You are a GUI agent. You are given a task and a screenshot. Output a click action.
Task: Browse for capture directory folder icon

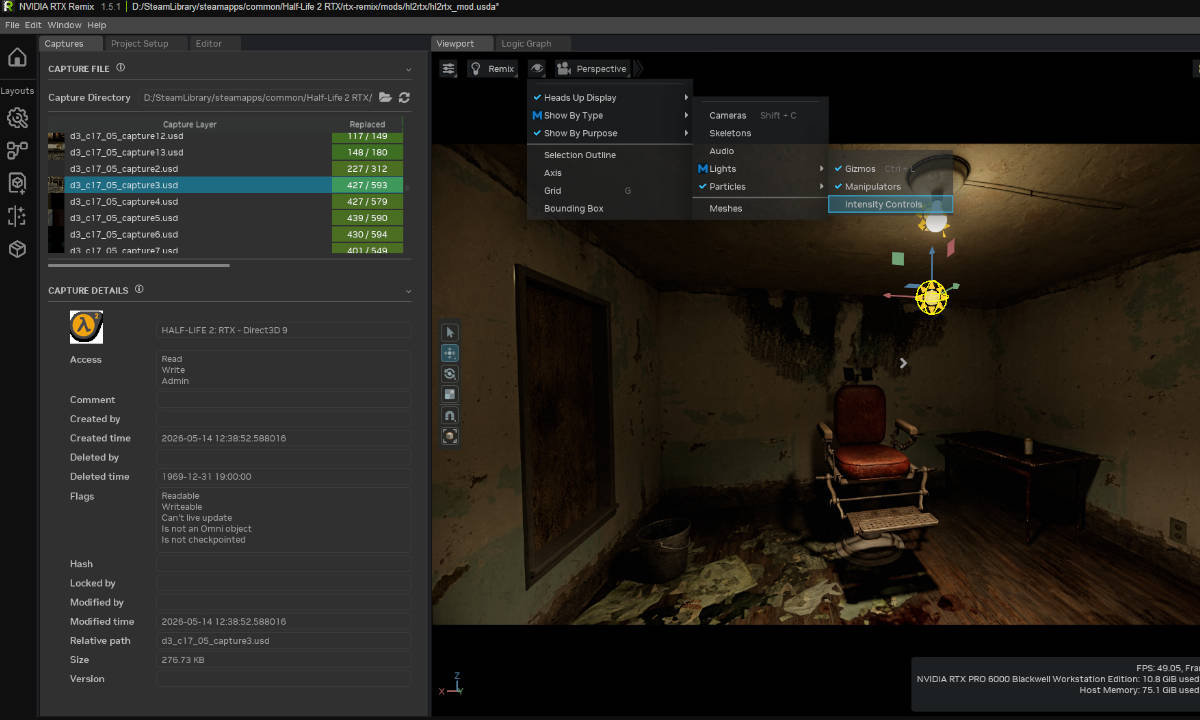(385, 97)
